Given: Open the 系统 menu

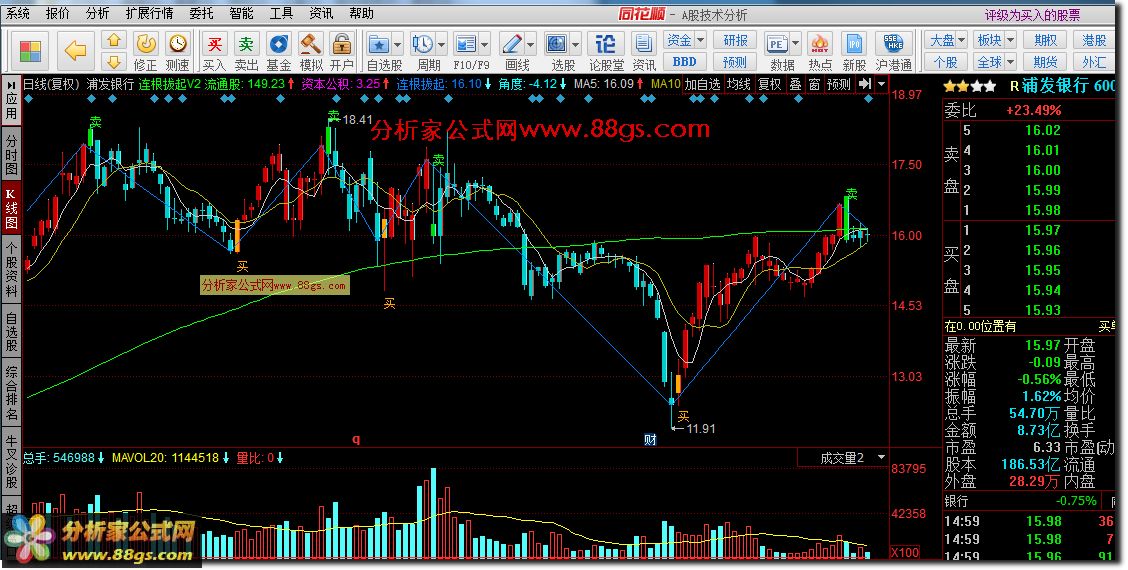Looking at the screenshot, I should (x=18, y=13).
